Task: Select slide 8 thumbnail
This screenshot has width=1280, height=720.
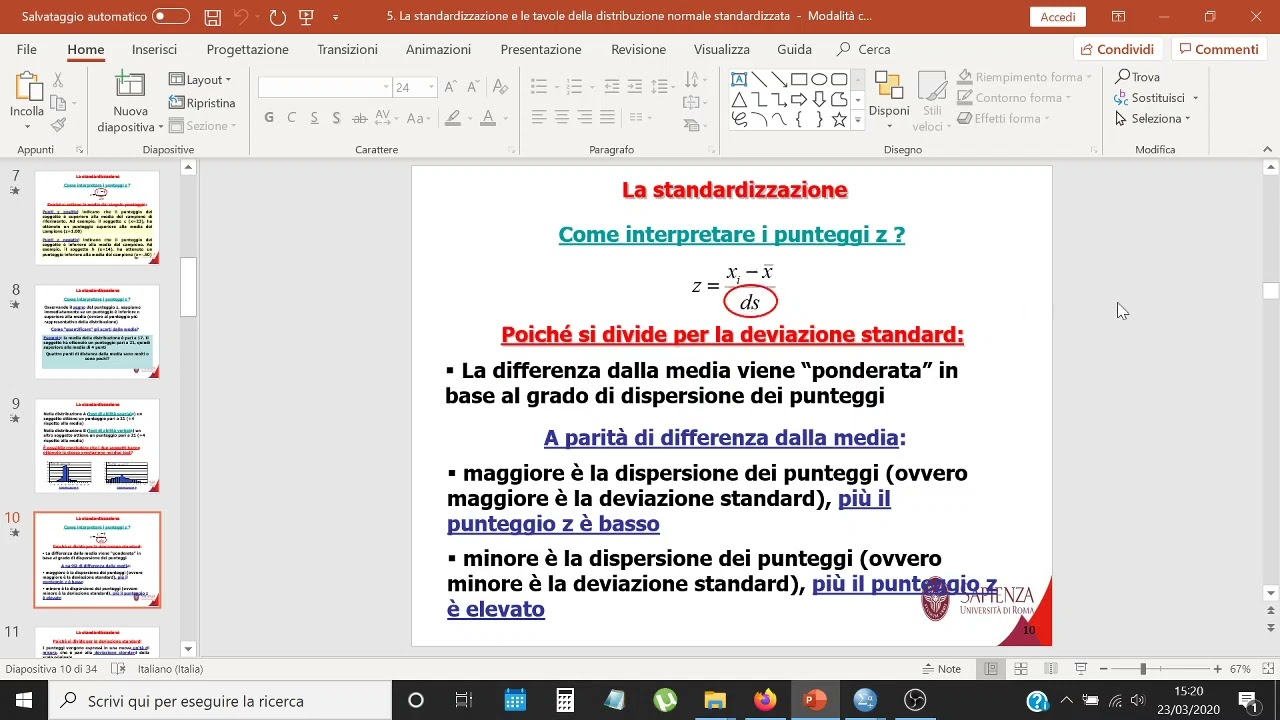Action: point(97,331)
